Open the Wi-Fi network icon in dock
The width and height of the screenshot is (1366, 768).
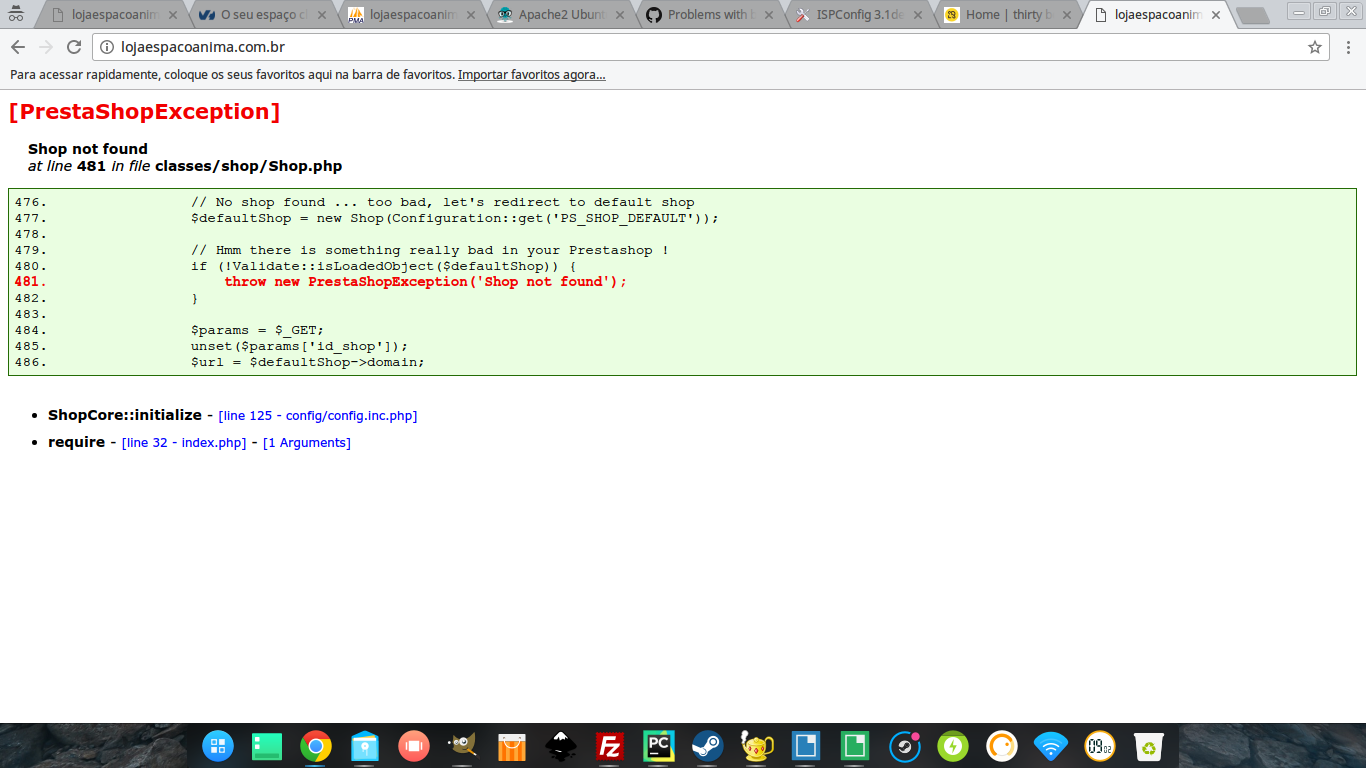point(1050,746)
